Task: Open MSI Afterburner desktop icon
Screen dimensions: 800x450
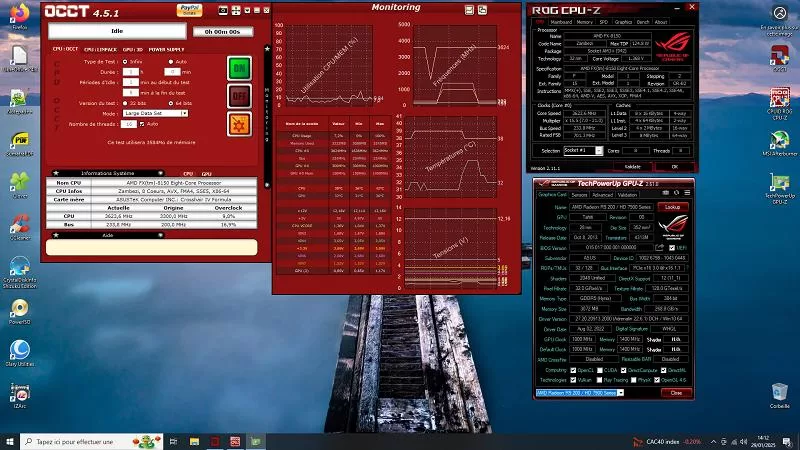Action: pos(779,143)
